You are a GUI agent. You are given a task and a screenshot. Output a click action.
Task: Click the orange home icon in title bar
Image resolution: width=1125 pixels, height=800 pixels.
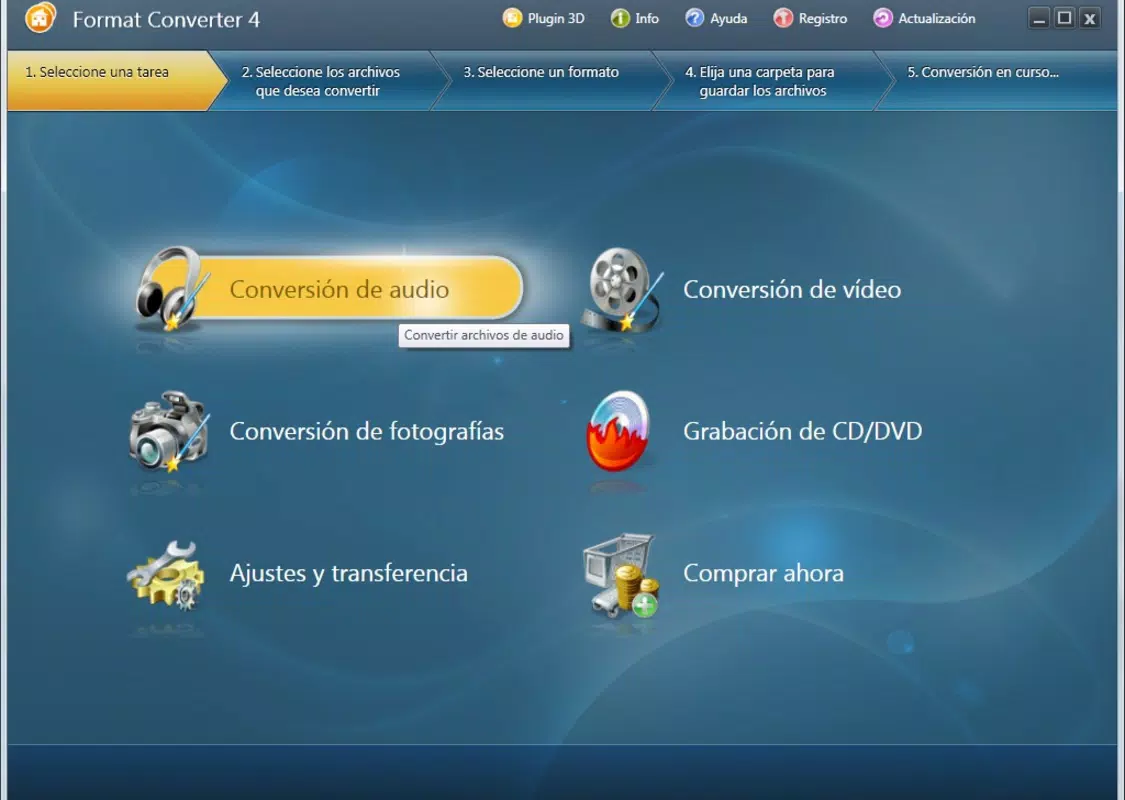tap(40, 18)
